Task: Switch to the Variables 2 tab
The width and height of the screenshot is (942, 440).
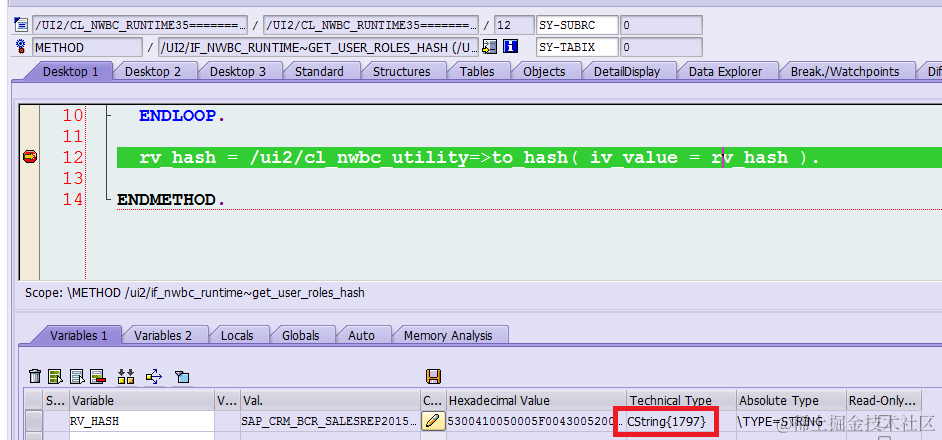Action: (x=163, y=335)
